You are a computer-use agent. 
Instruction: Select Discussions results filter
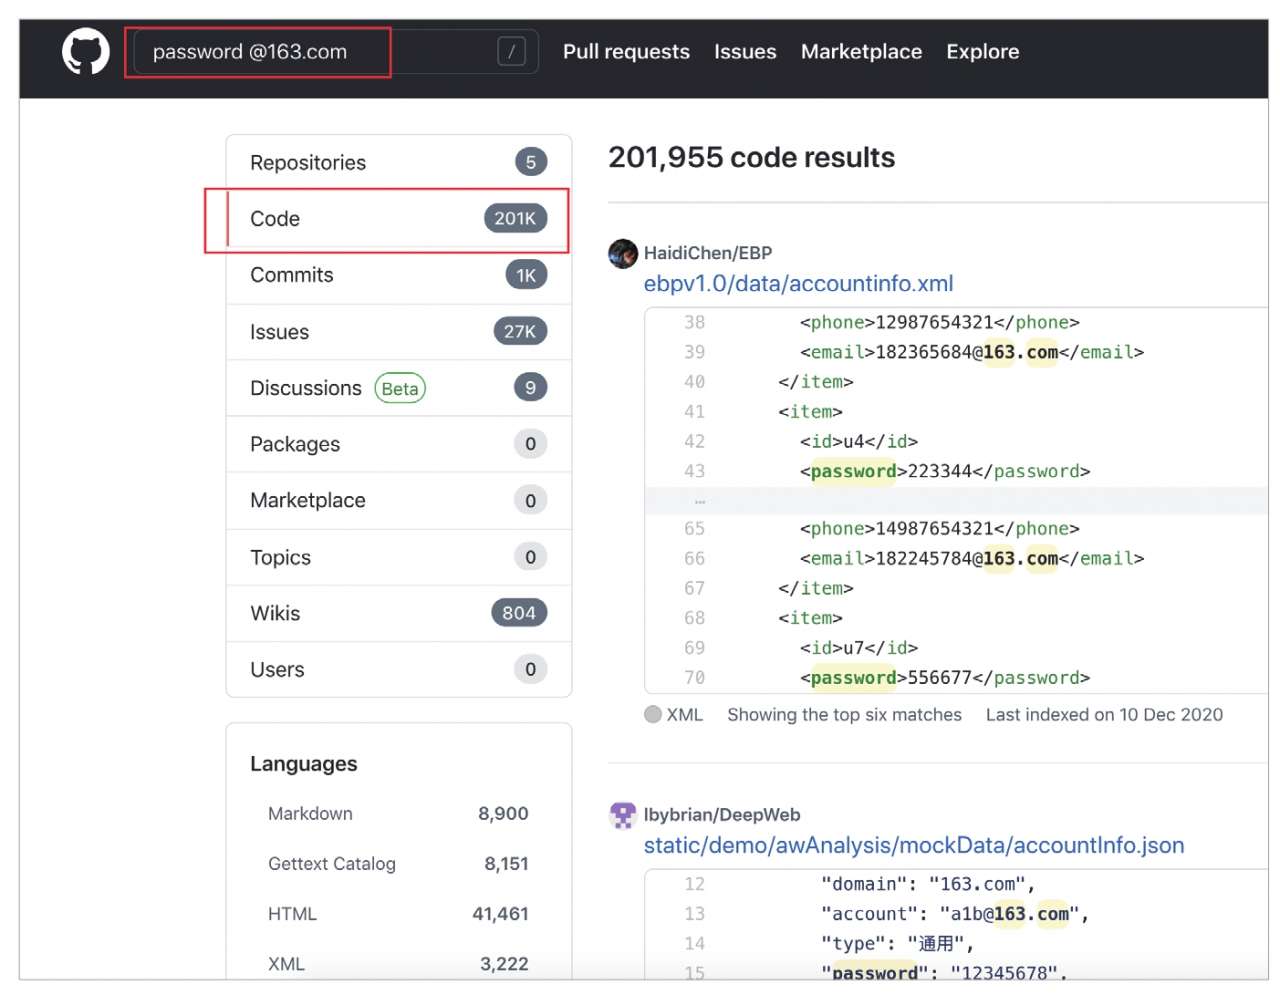pyautogui.click(x=399, y=387)
